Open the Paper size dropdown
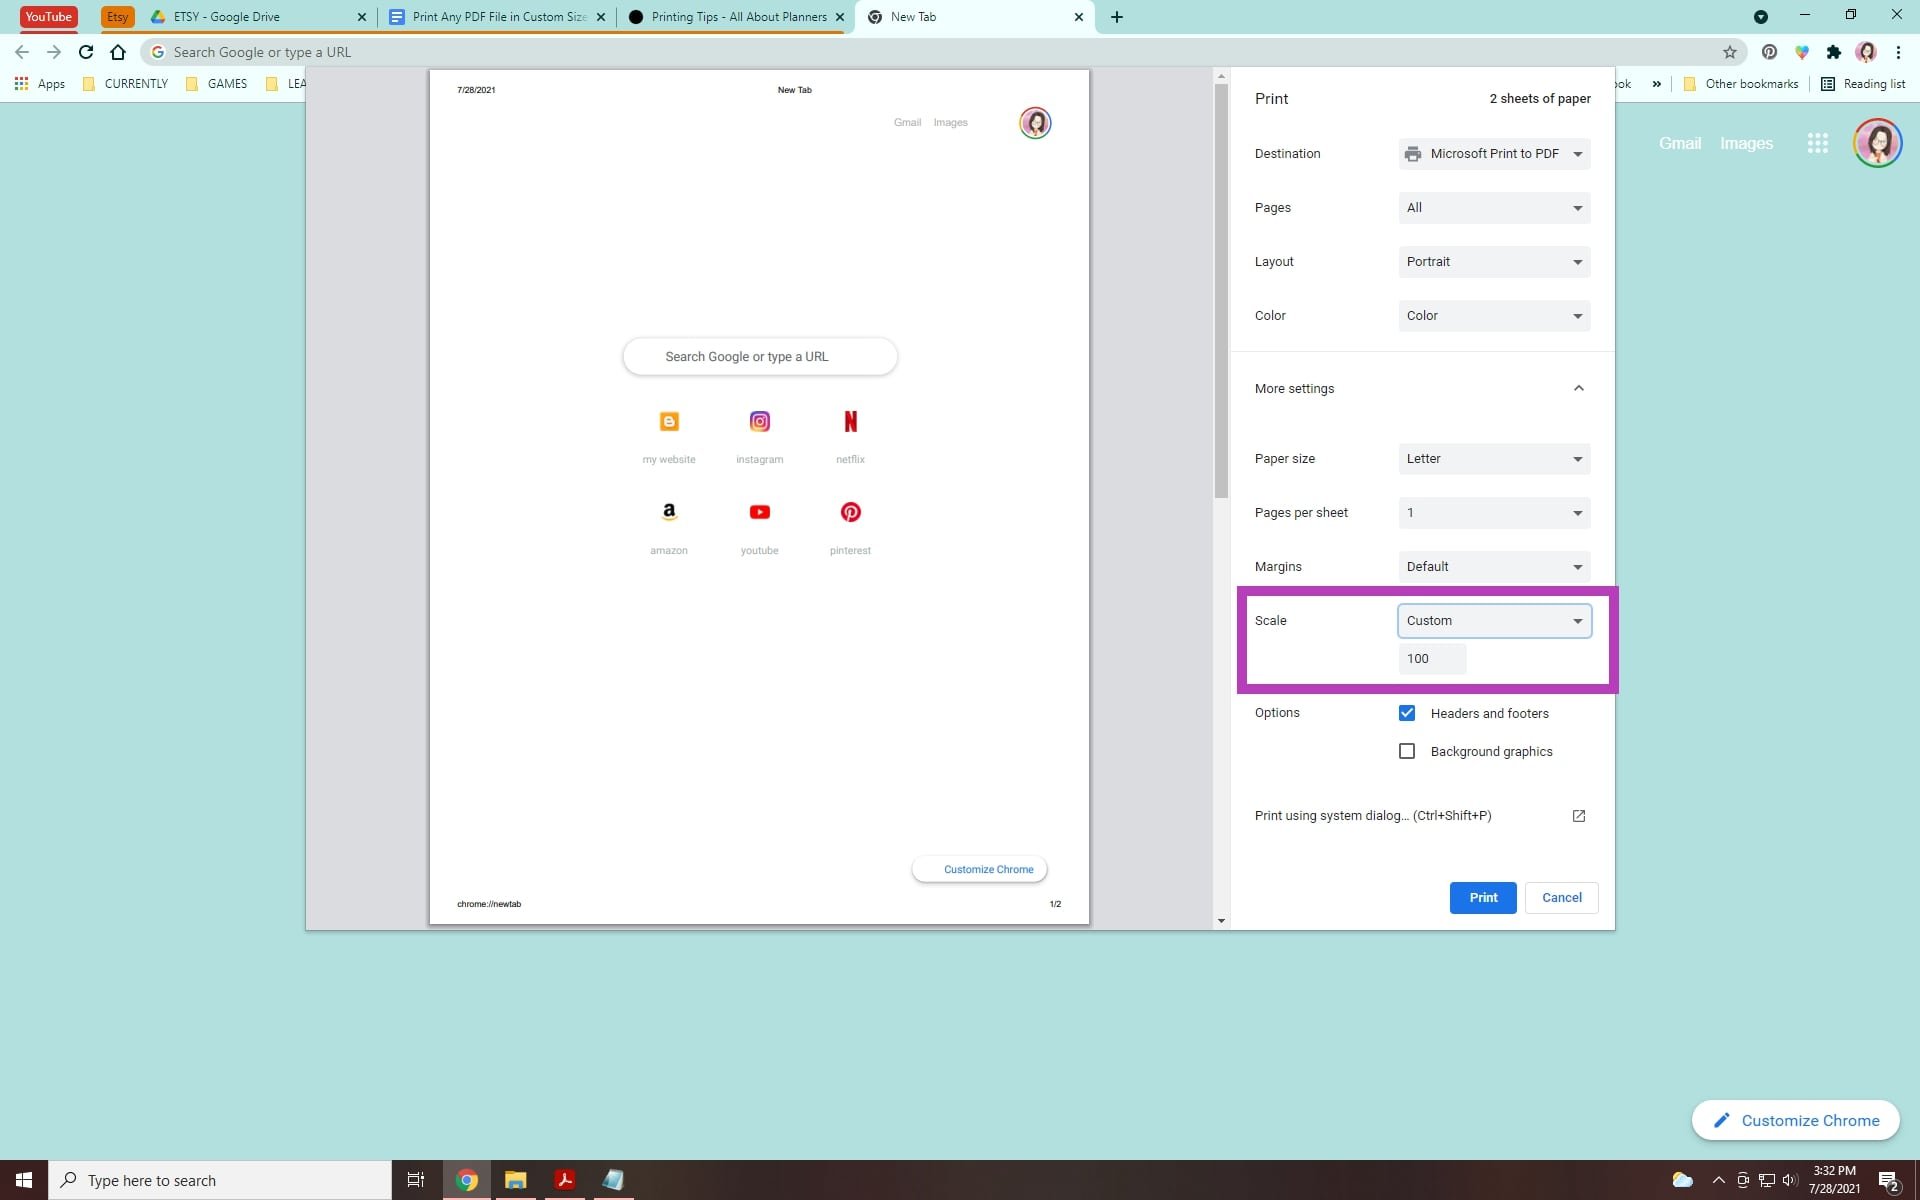The width and height of the screenshot is (1920, 1200). (x=1494, y=458)
